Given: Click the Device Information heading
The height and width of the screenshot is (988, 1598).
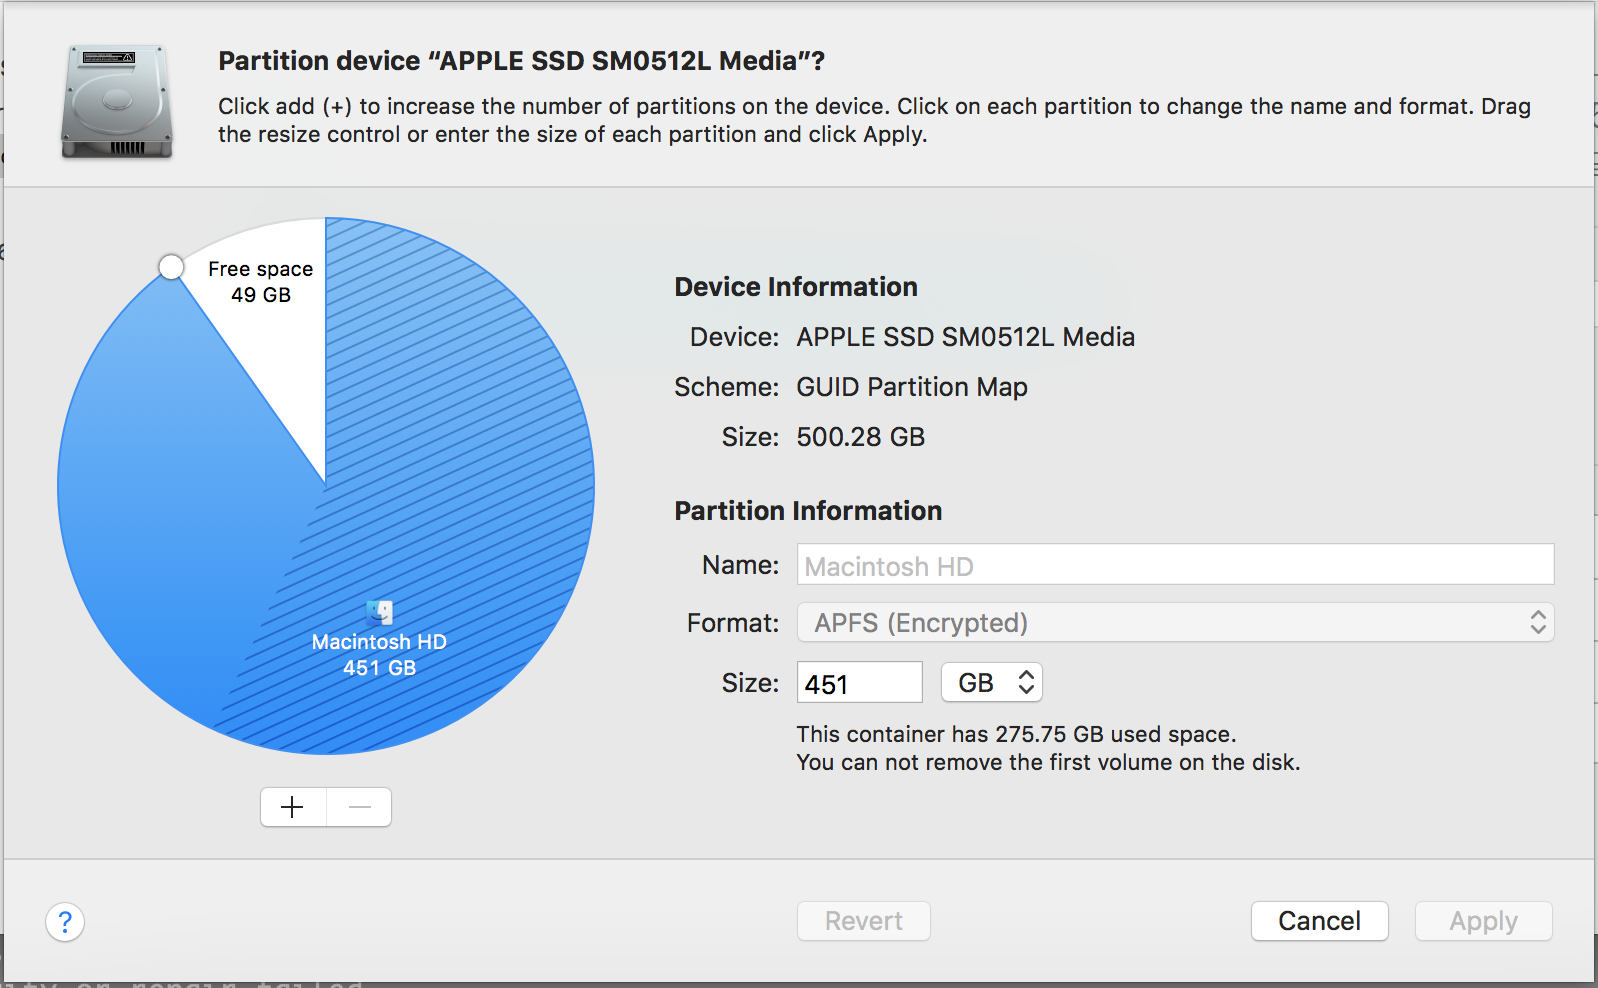Looking at the screenshot, I should pos(796,287).
